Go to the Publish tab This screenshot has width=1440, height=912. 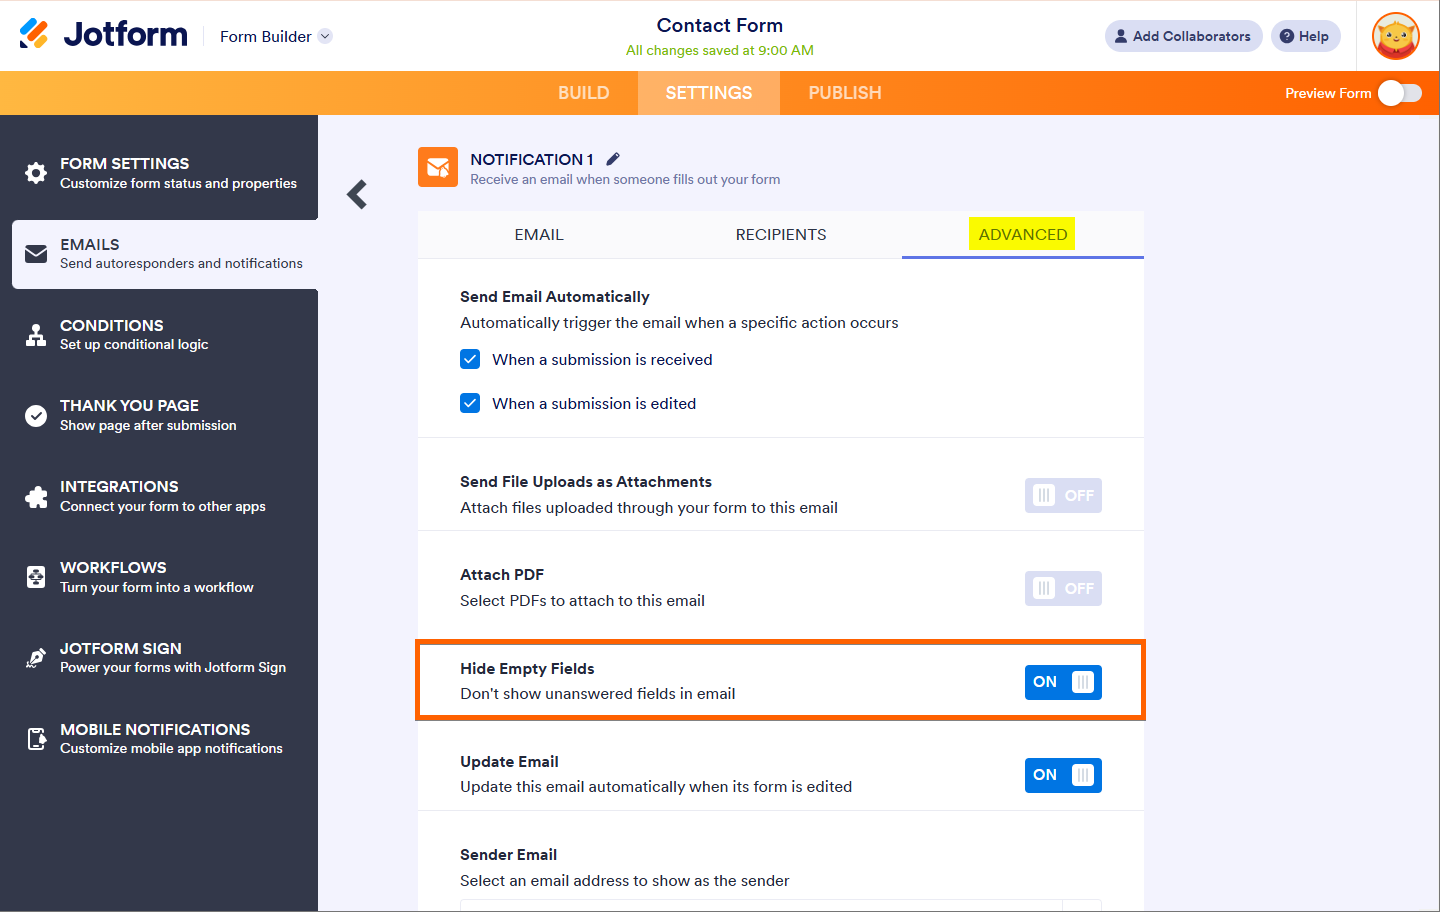845,93
